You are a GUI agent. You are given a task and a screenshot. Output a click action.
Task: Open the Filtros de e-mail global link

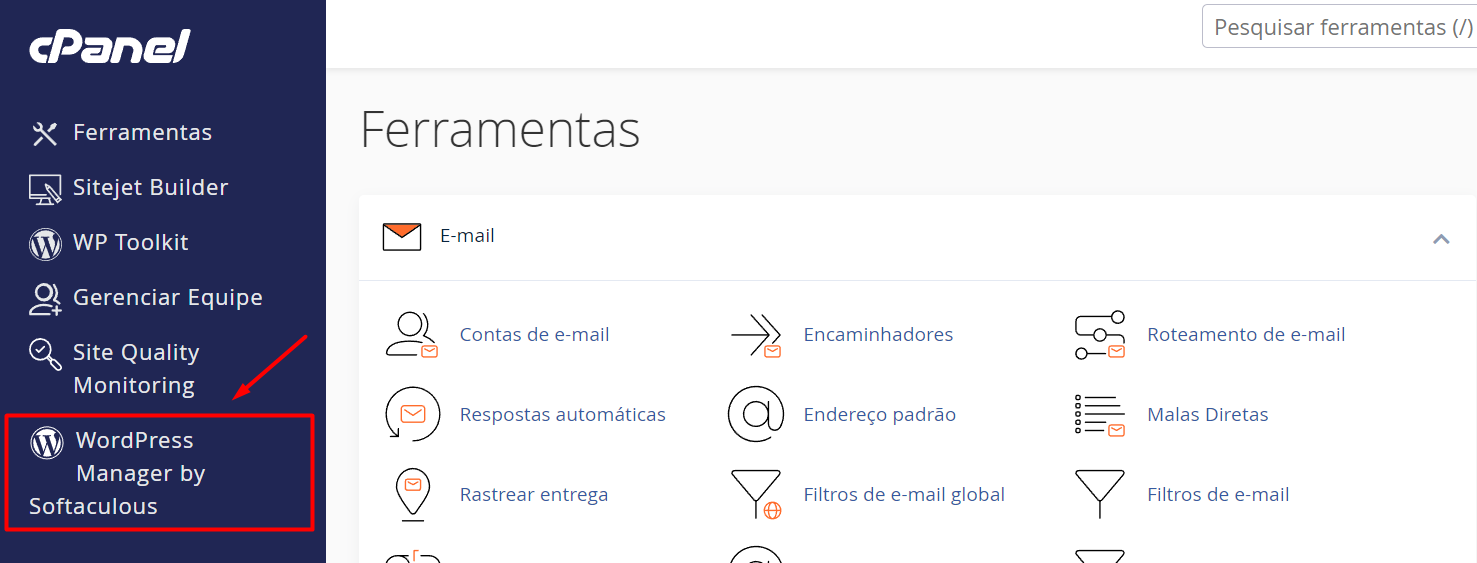(x=904, y=494)
